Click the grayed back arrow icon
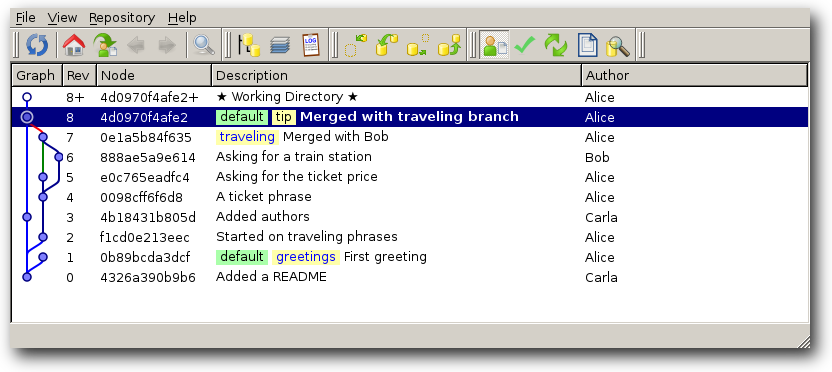 tap(136, 45)
